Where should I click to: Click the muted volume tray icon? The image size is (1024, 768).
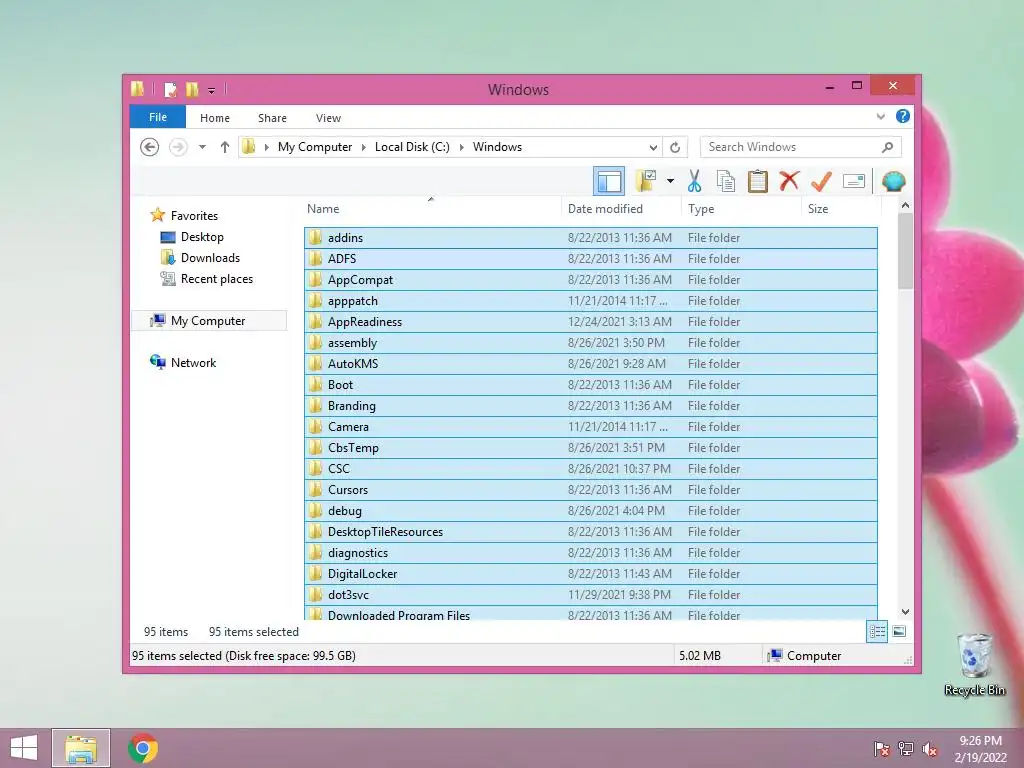(929, 749)
